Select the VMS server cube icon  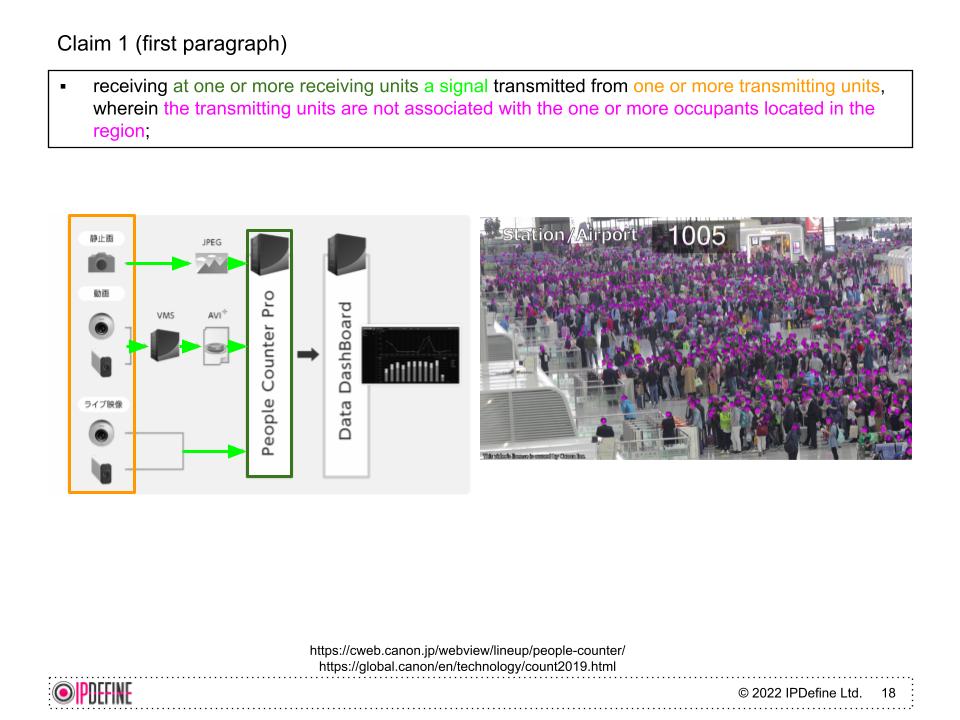[165, 345]
